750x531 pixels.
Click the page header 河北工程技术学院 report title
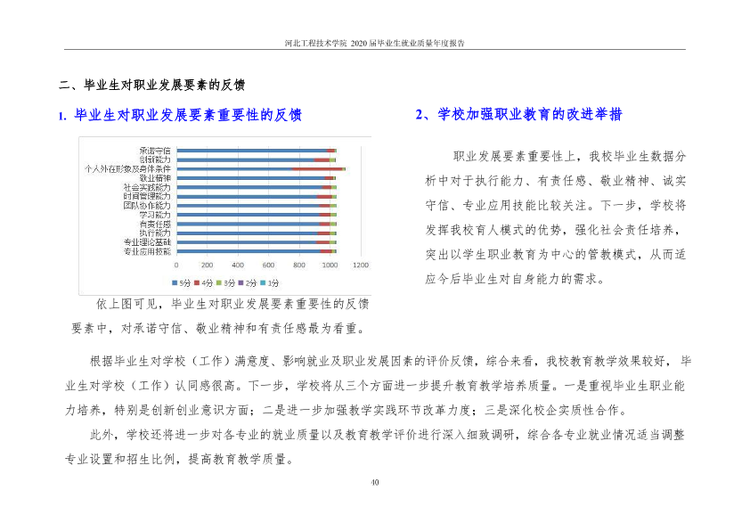click(x=375, y=43)
